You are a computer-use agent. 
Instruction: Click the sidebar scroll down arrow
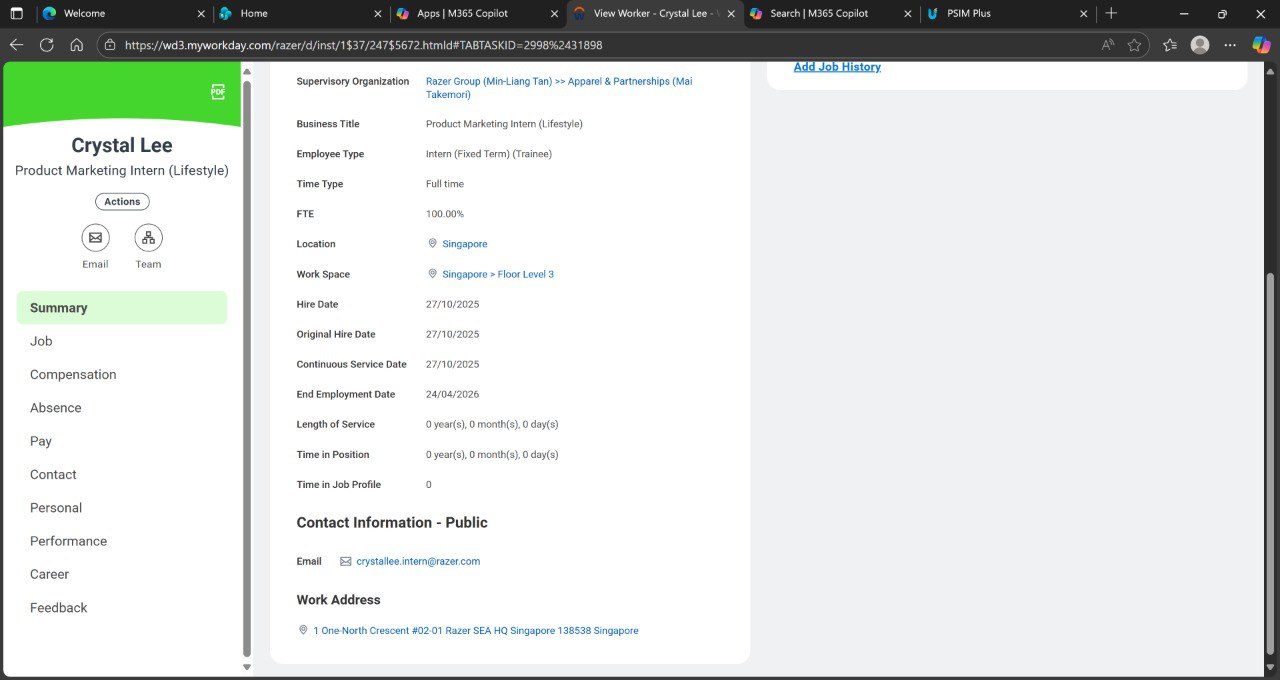247,666
